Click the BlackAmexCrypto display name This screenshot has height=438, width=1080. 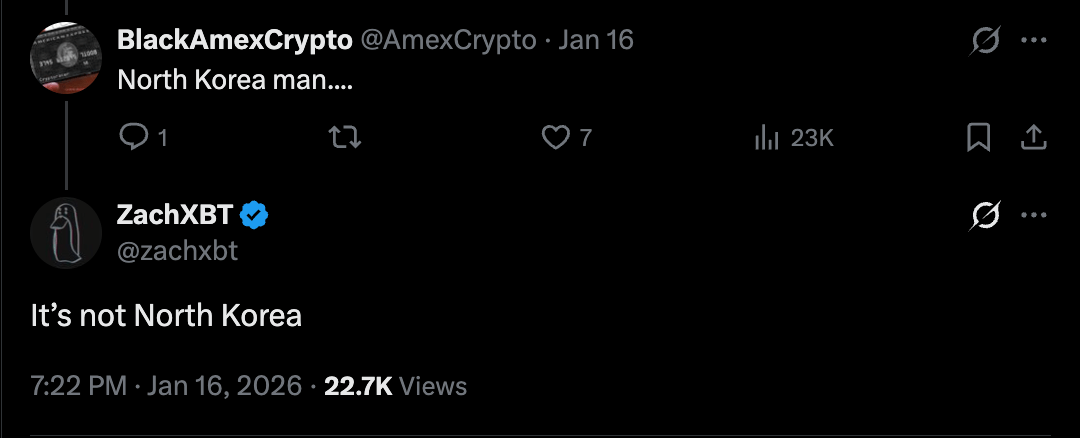coord(234,40)
